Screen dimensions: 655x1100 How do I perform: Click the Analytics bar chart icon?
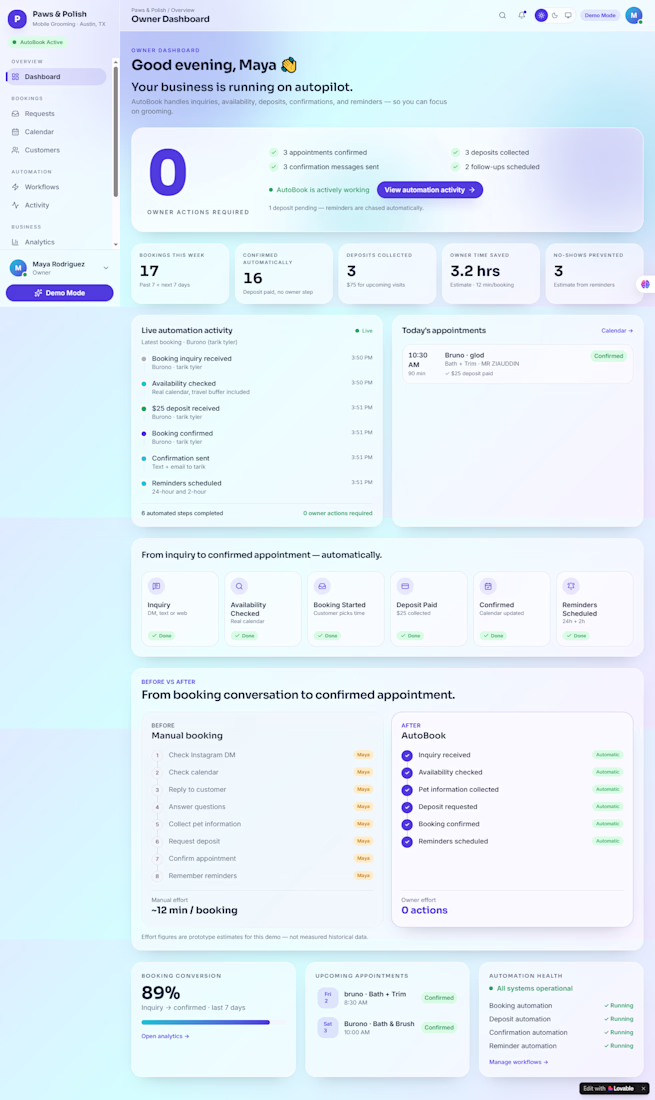coord(15,242)
